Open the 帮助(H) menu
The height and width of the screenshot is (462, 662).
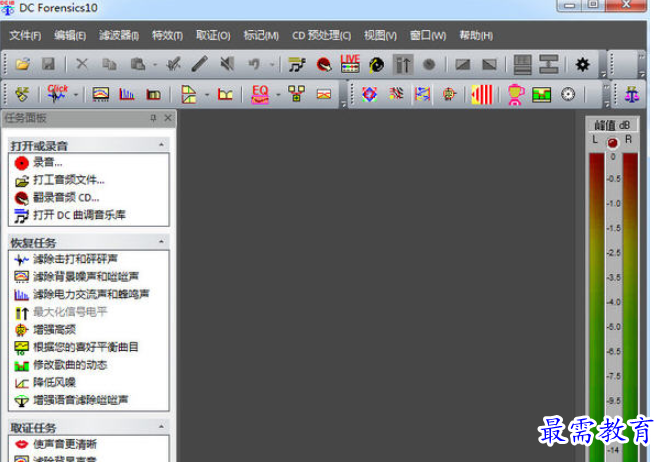pyautogui.click(x=476, y=35)
